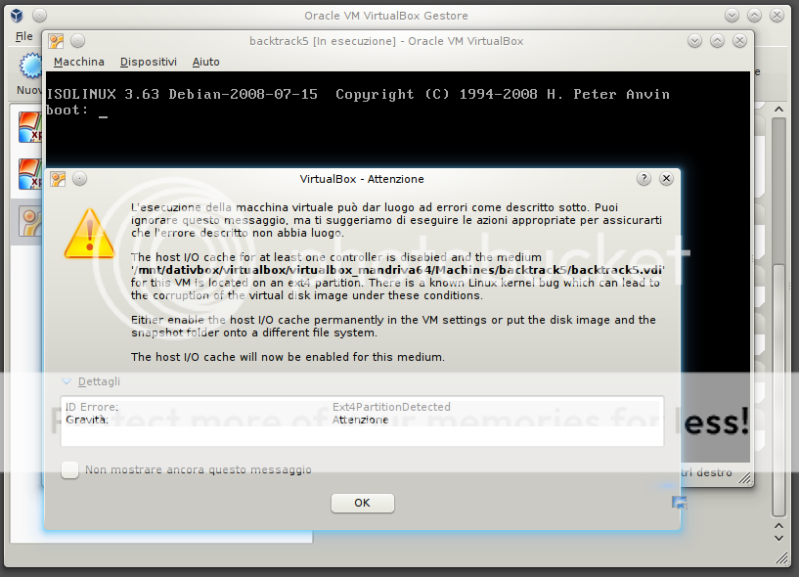This screenshot has height=577, width=799.
Task: Close the VirtualBox Attenzione dialog
Action: [666, 178]
